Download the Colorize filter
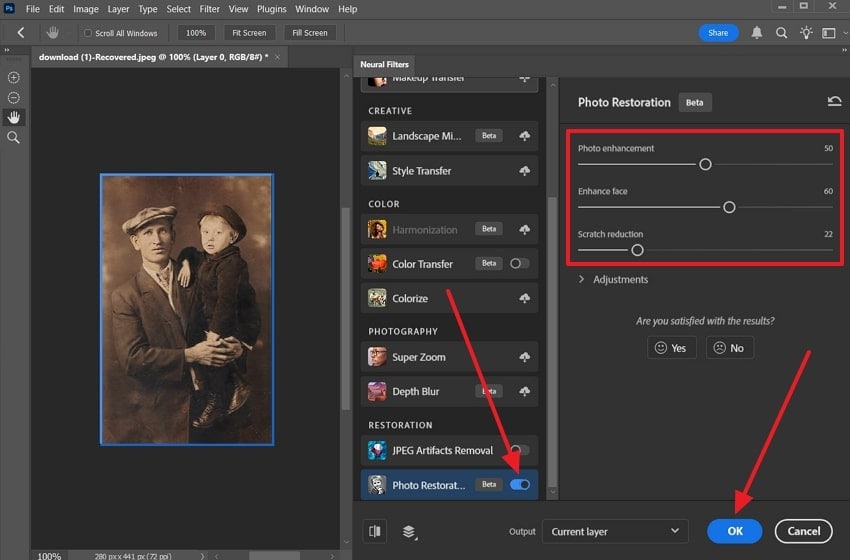Viewport: 850px width, 560px height. click(524, 298)
